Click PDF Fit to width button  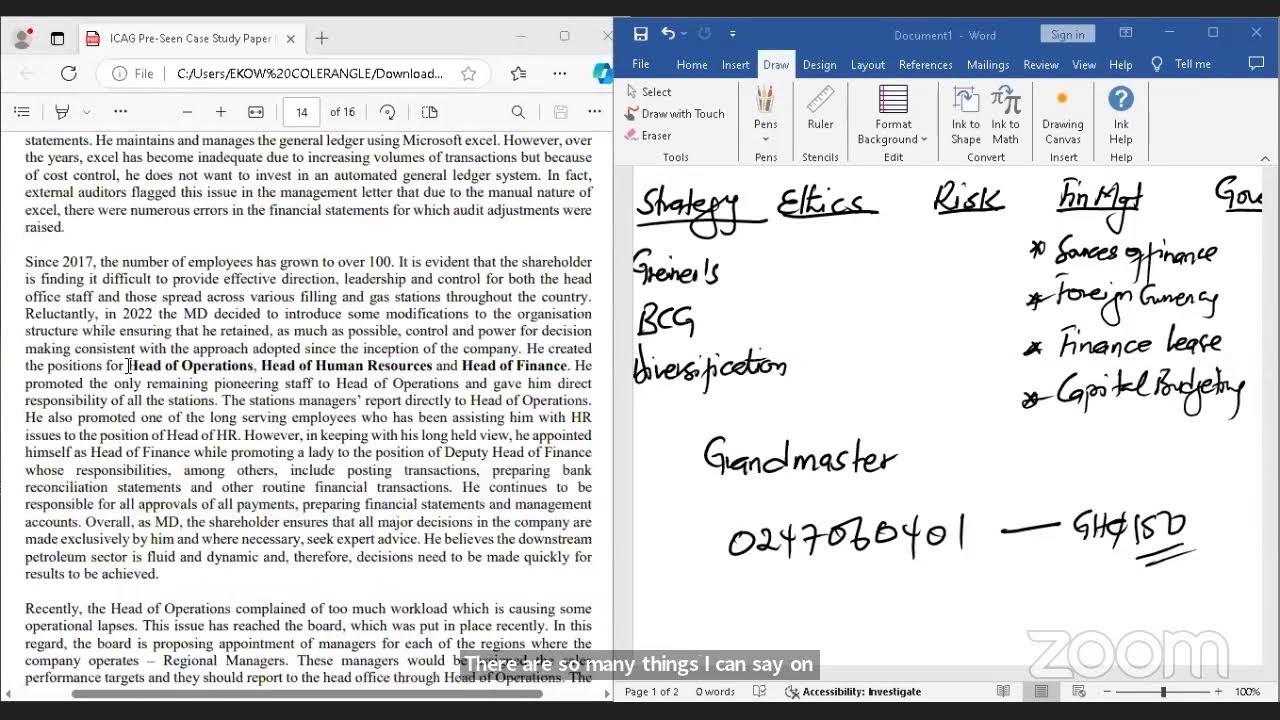pos(256,112)
